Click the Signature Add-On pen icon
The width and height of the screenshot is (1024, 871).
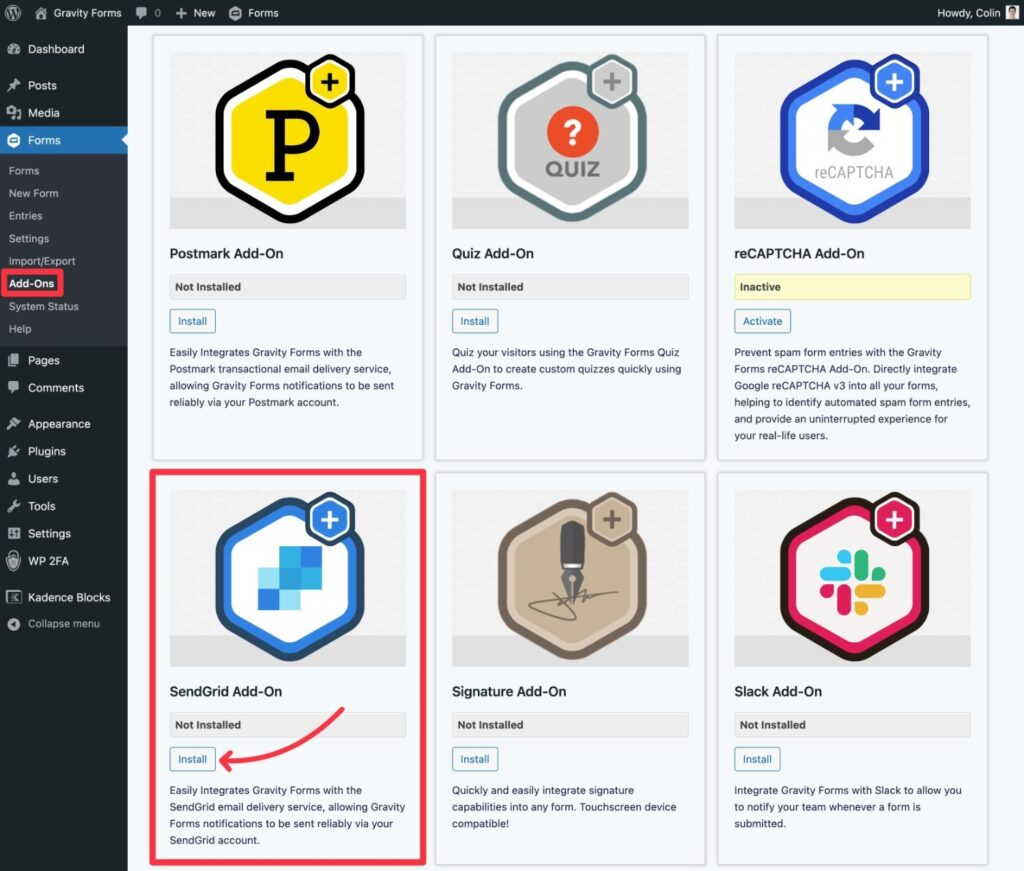[x=569, y=576]
